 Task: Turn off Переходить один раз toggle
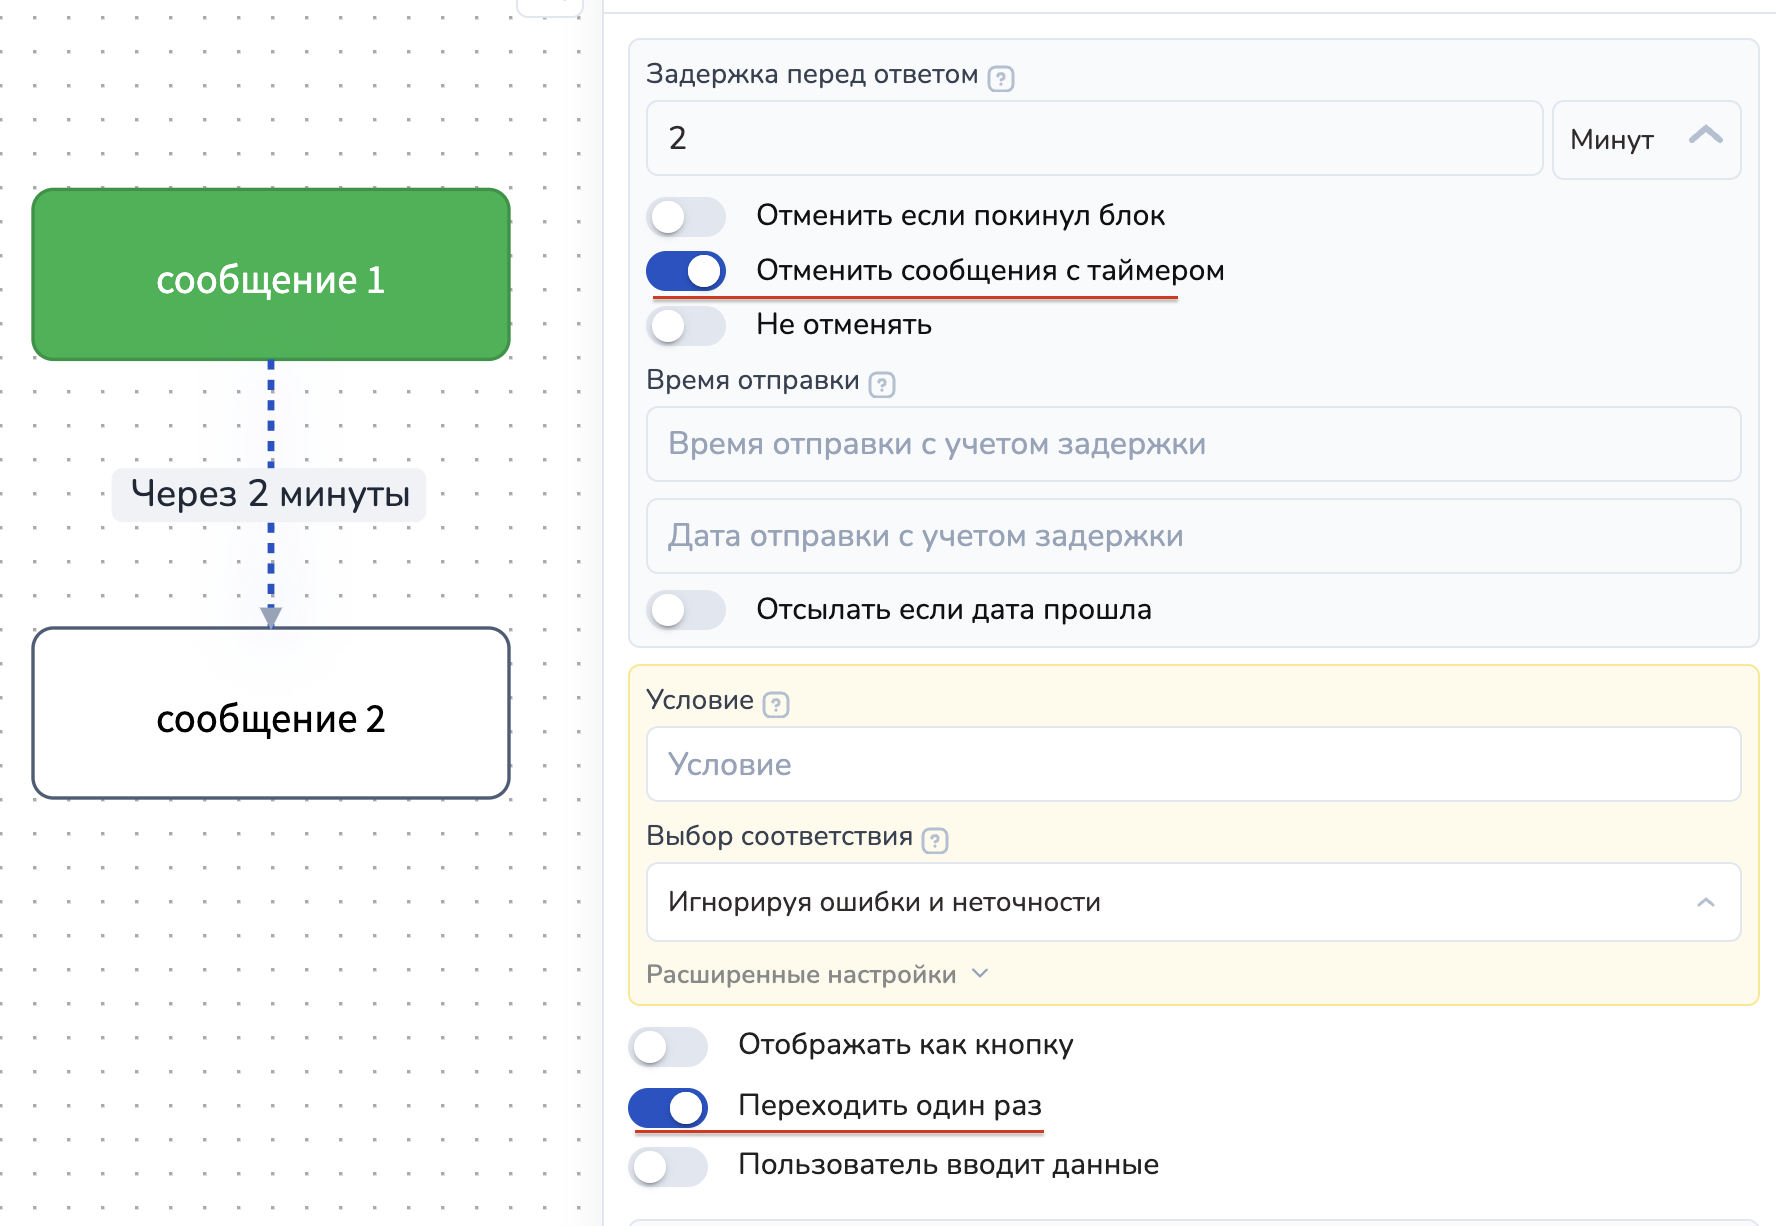(x=668, y=1107)
